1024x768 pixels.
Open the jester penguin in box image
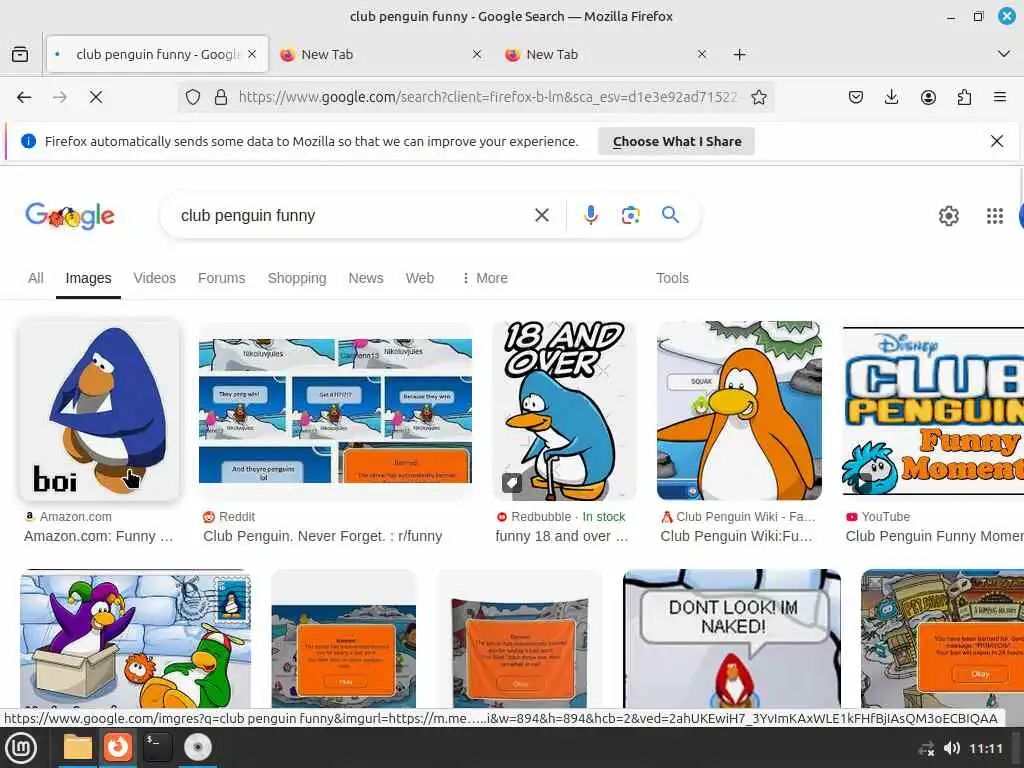135,638
